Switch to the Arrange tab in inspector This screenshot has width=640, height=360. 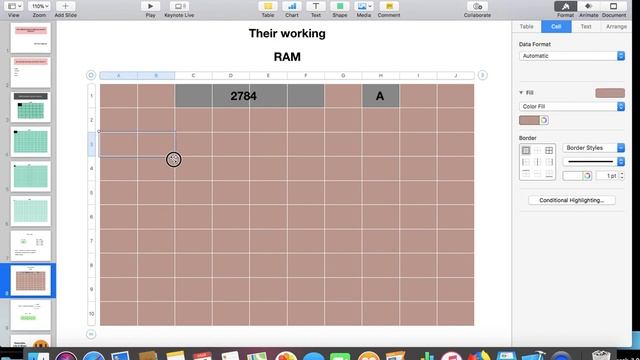(x=616, y=27)
